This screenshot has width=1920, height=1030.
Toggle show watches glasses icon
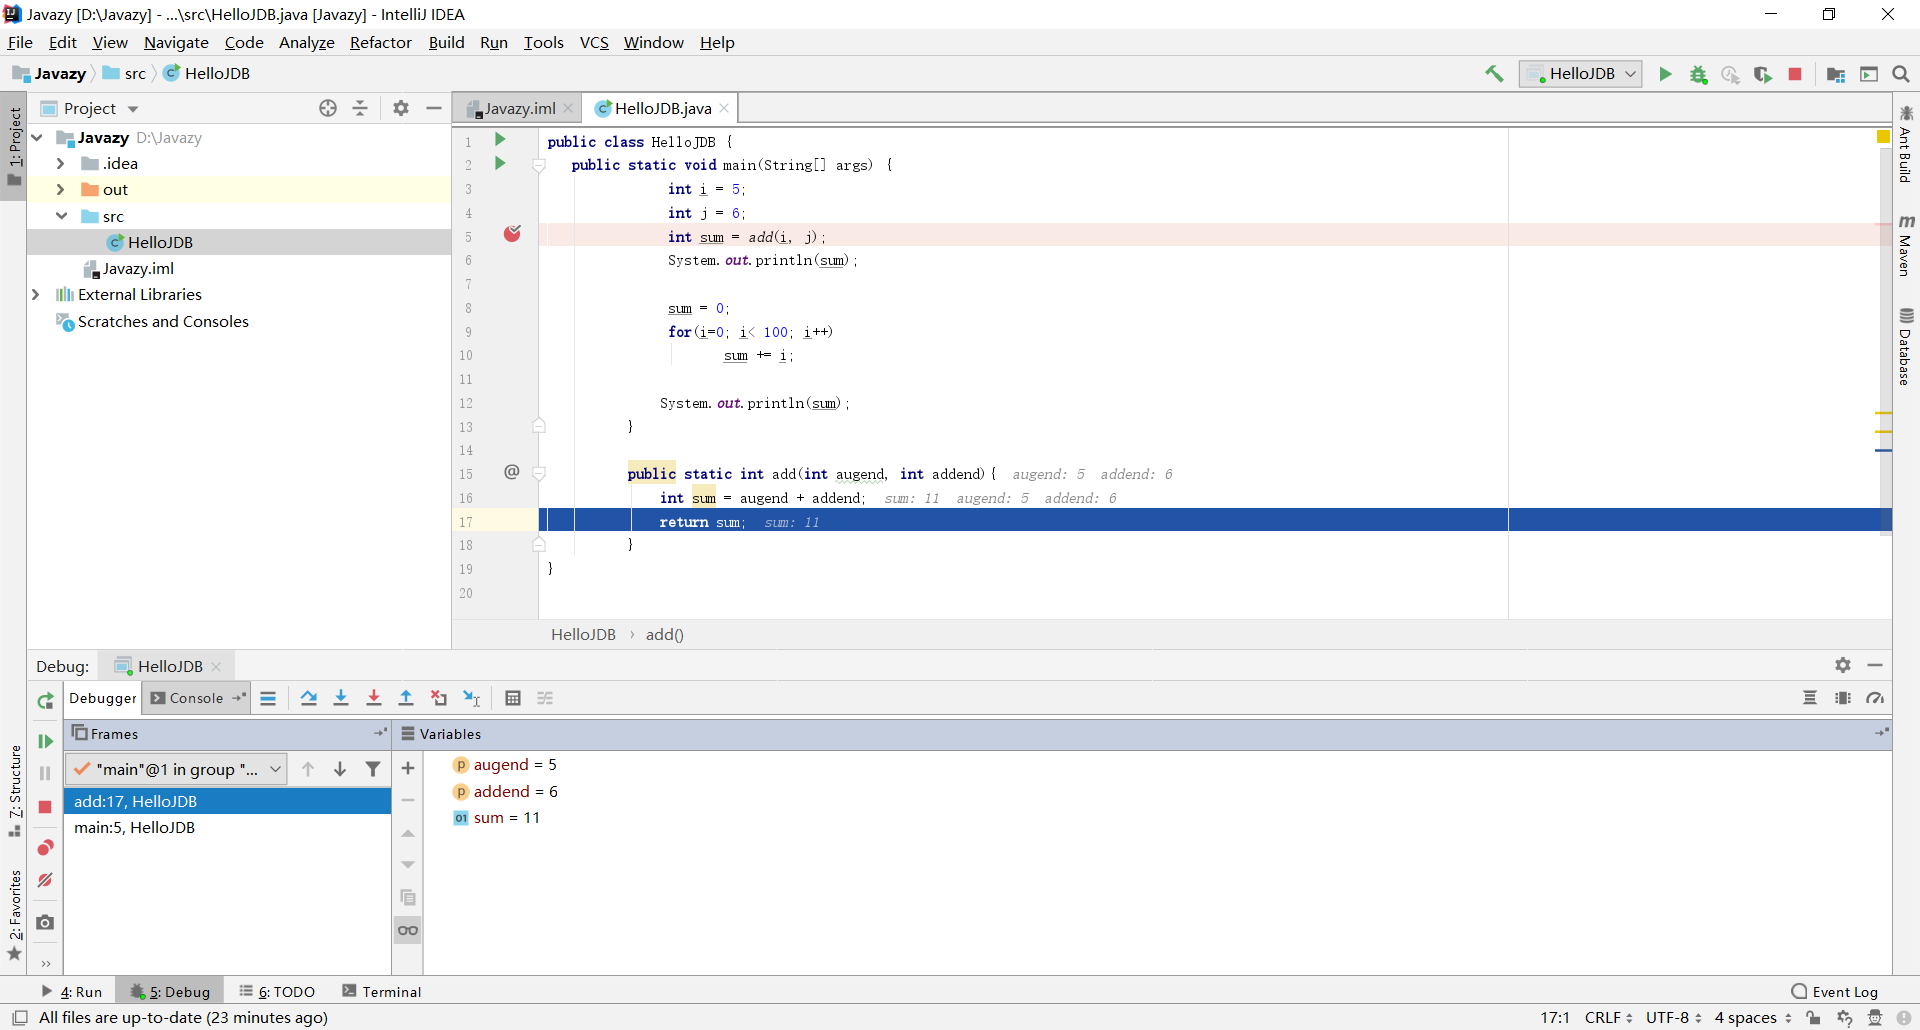coord(408,930)
